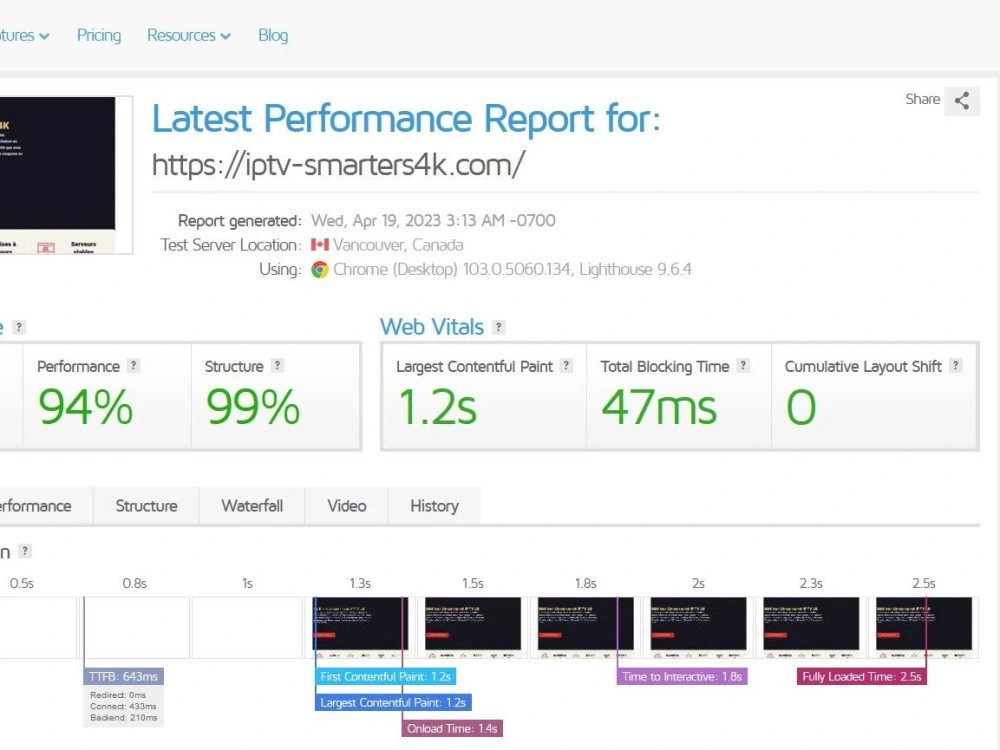Click the Redirect: 0ms detail
Image resolution: width=1000 pixels, height=750 pixels.
point(118,695)
